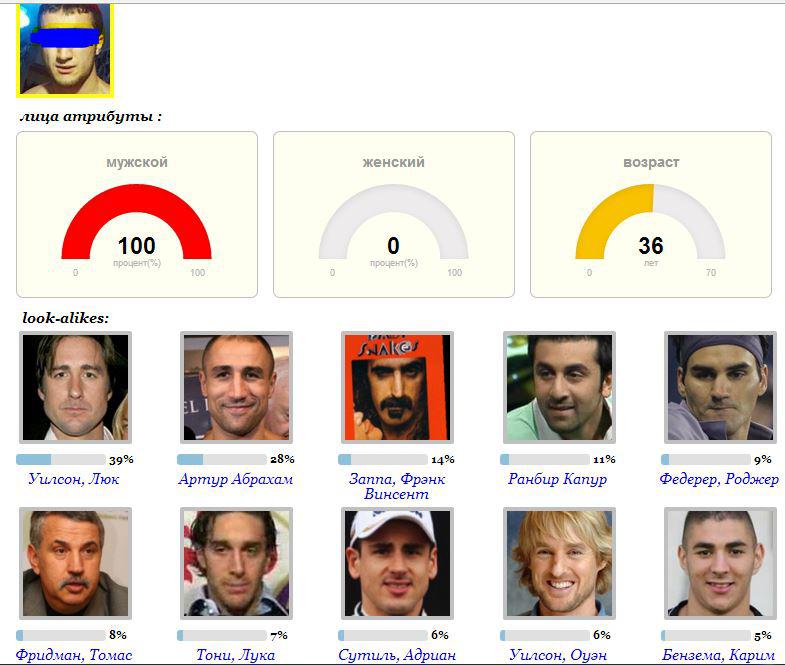Open the Уилсон, Оуэн link
This screenshot has height=665, width=785.
[557, 655]
